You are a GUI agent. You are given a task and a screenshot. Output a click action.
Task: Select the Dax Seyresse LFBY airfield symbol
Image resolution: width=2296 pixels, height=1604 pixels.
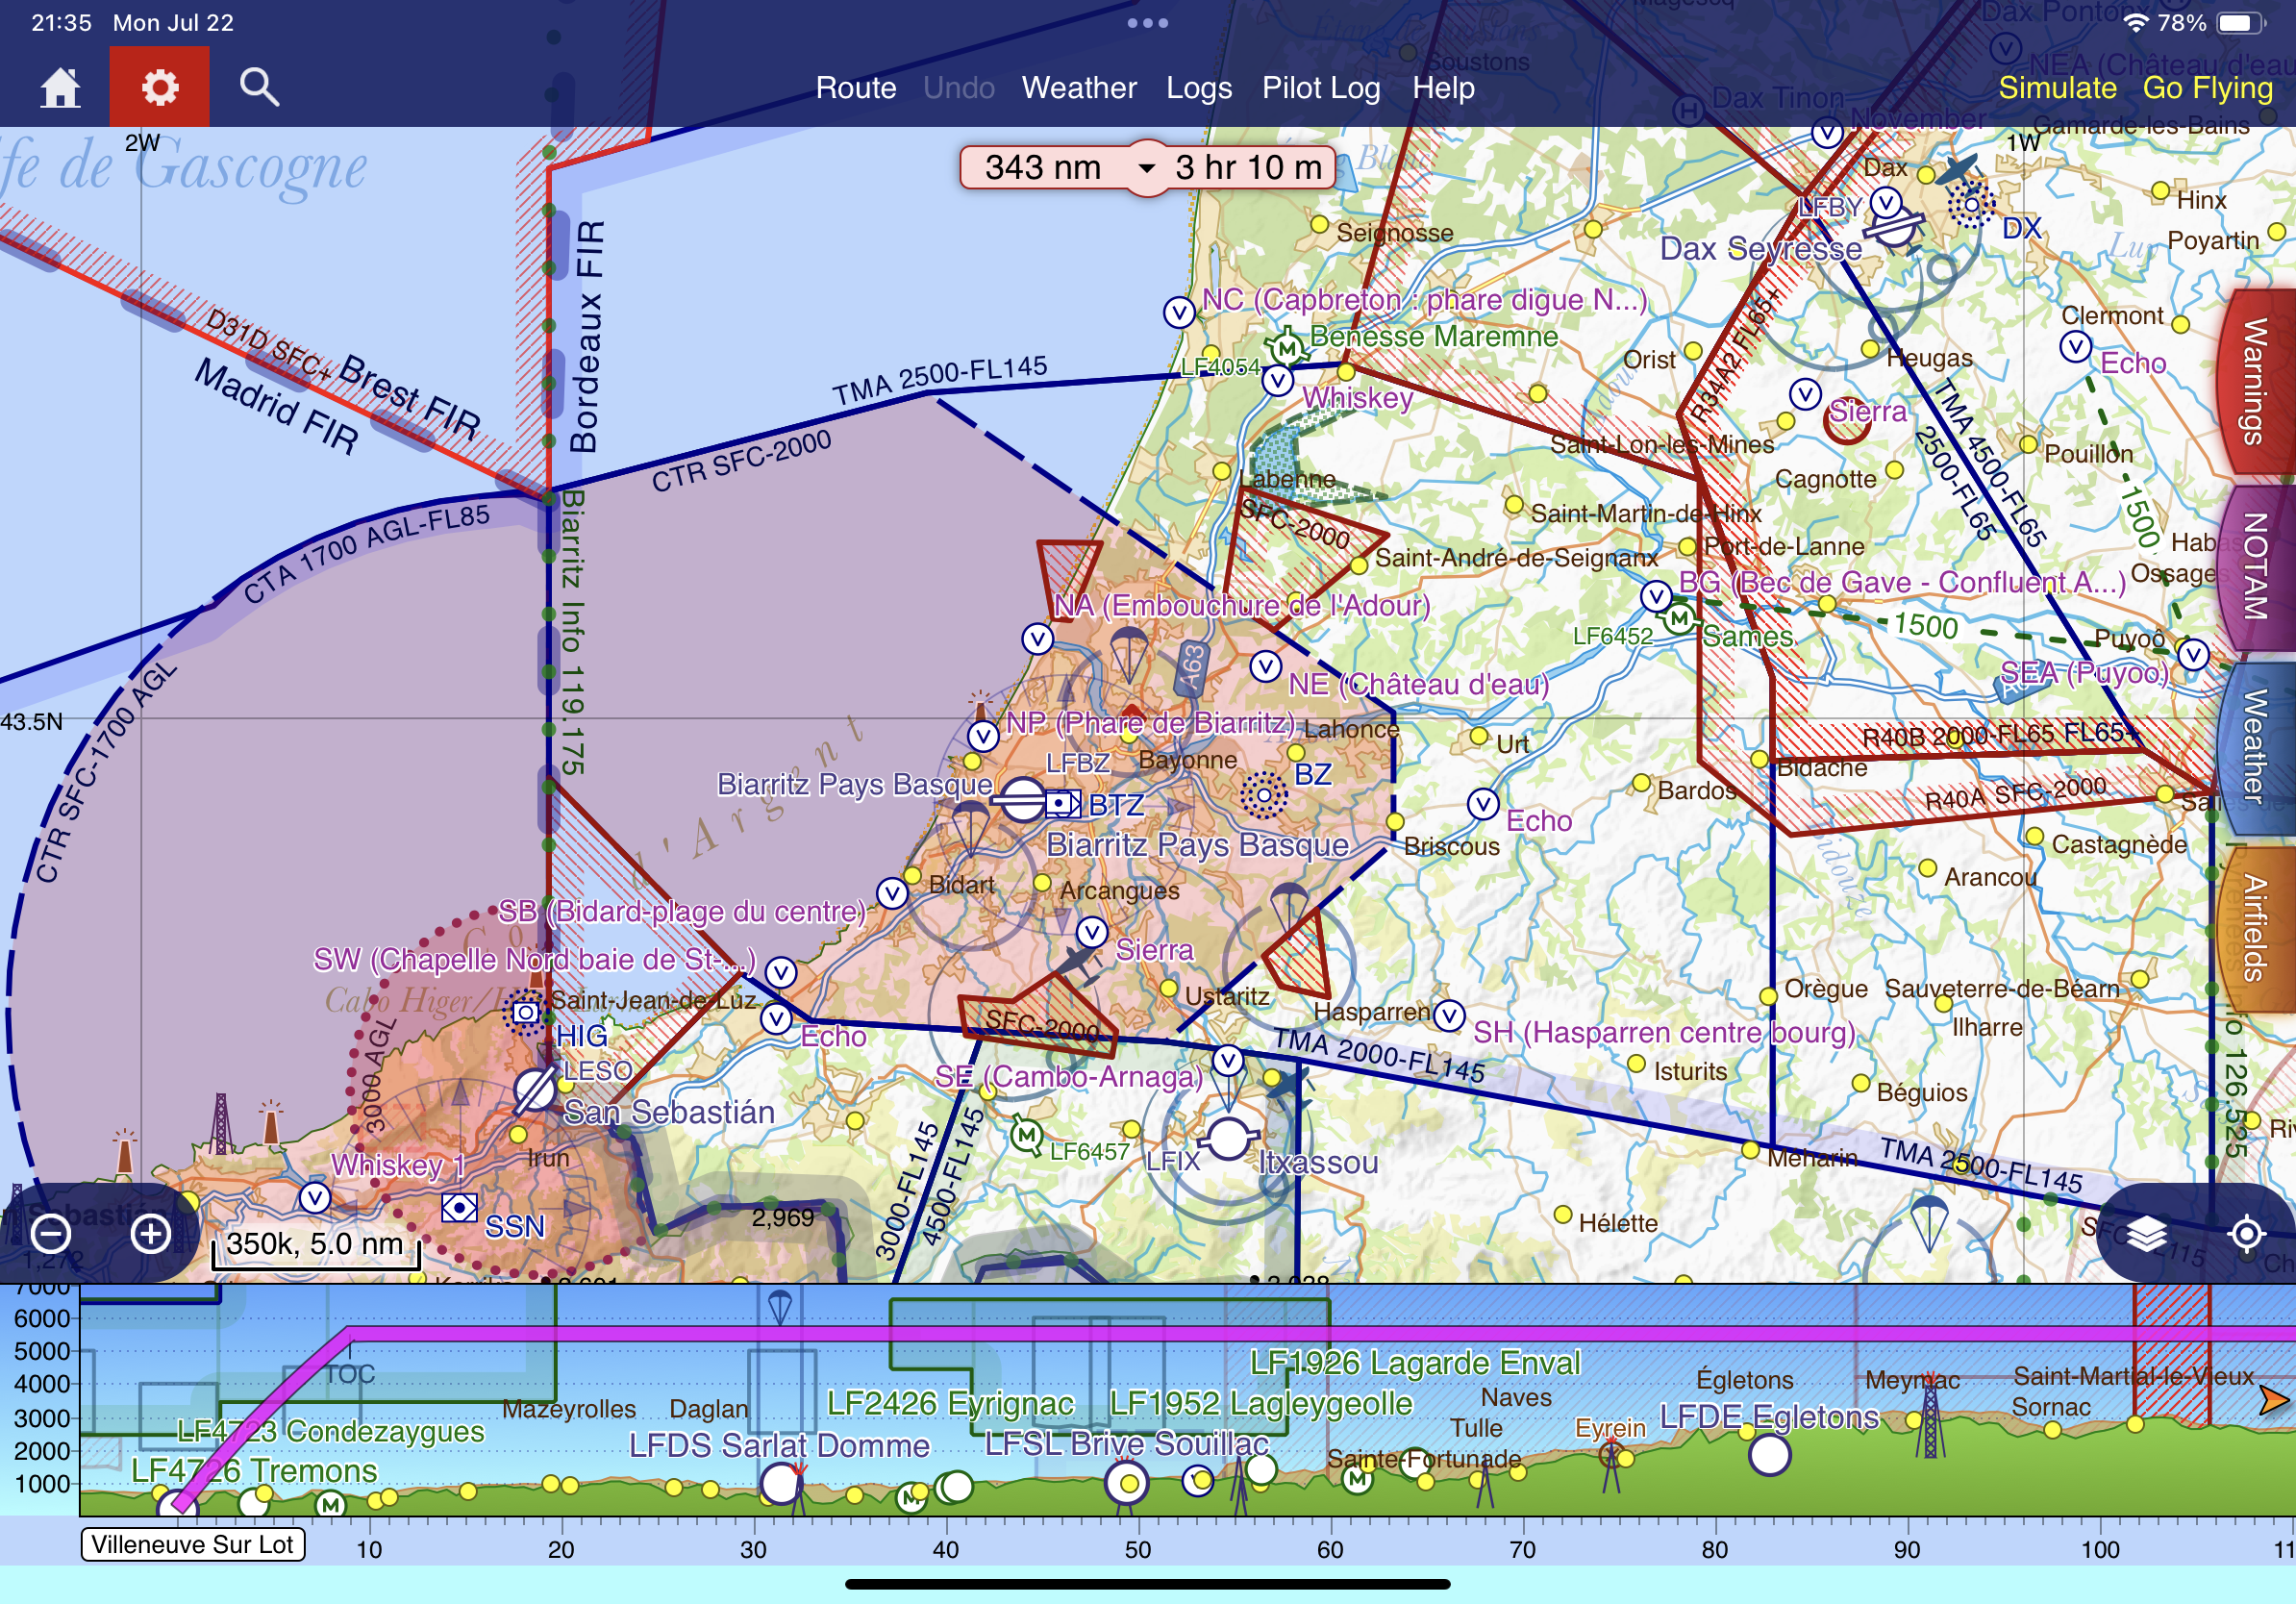pos(1893,228)
